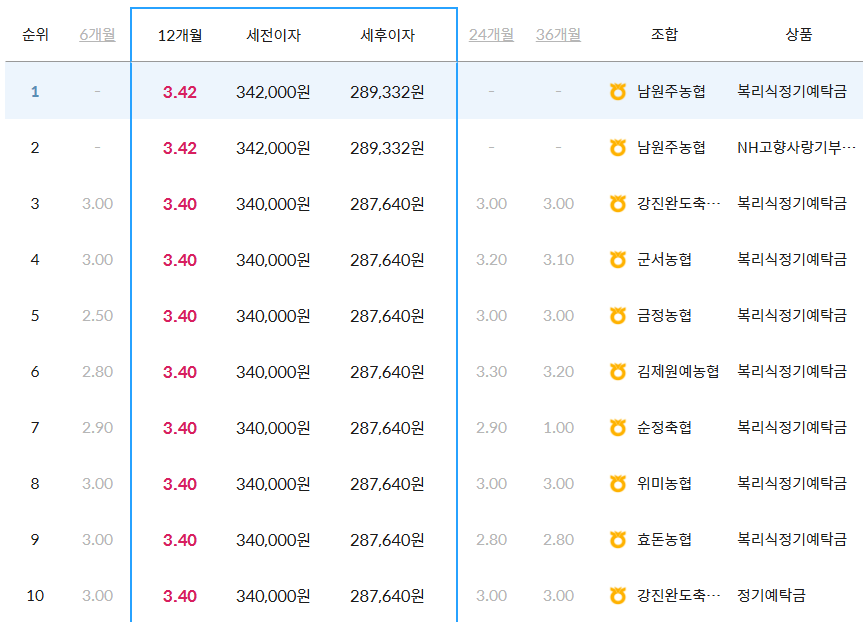Click rank number 1
The height and width of the screenshot is (622, 863).
[35, 91]
